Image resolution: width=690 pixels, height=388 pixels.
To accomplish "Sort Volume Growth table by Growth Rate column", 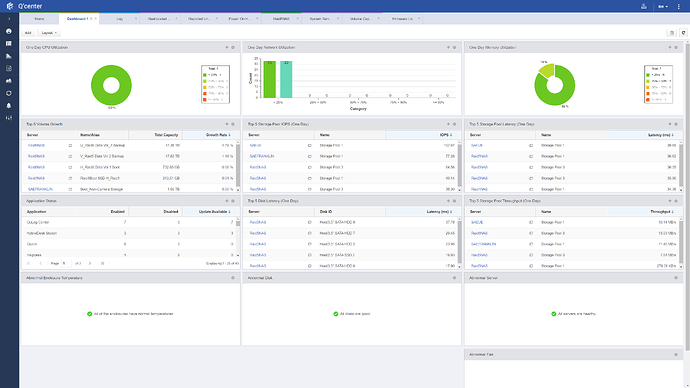I will click(x=209, y=135).
